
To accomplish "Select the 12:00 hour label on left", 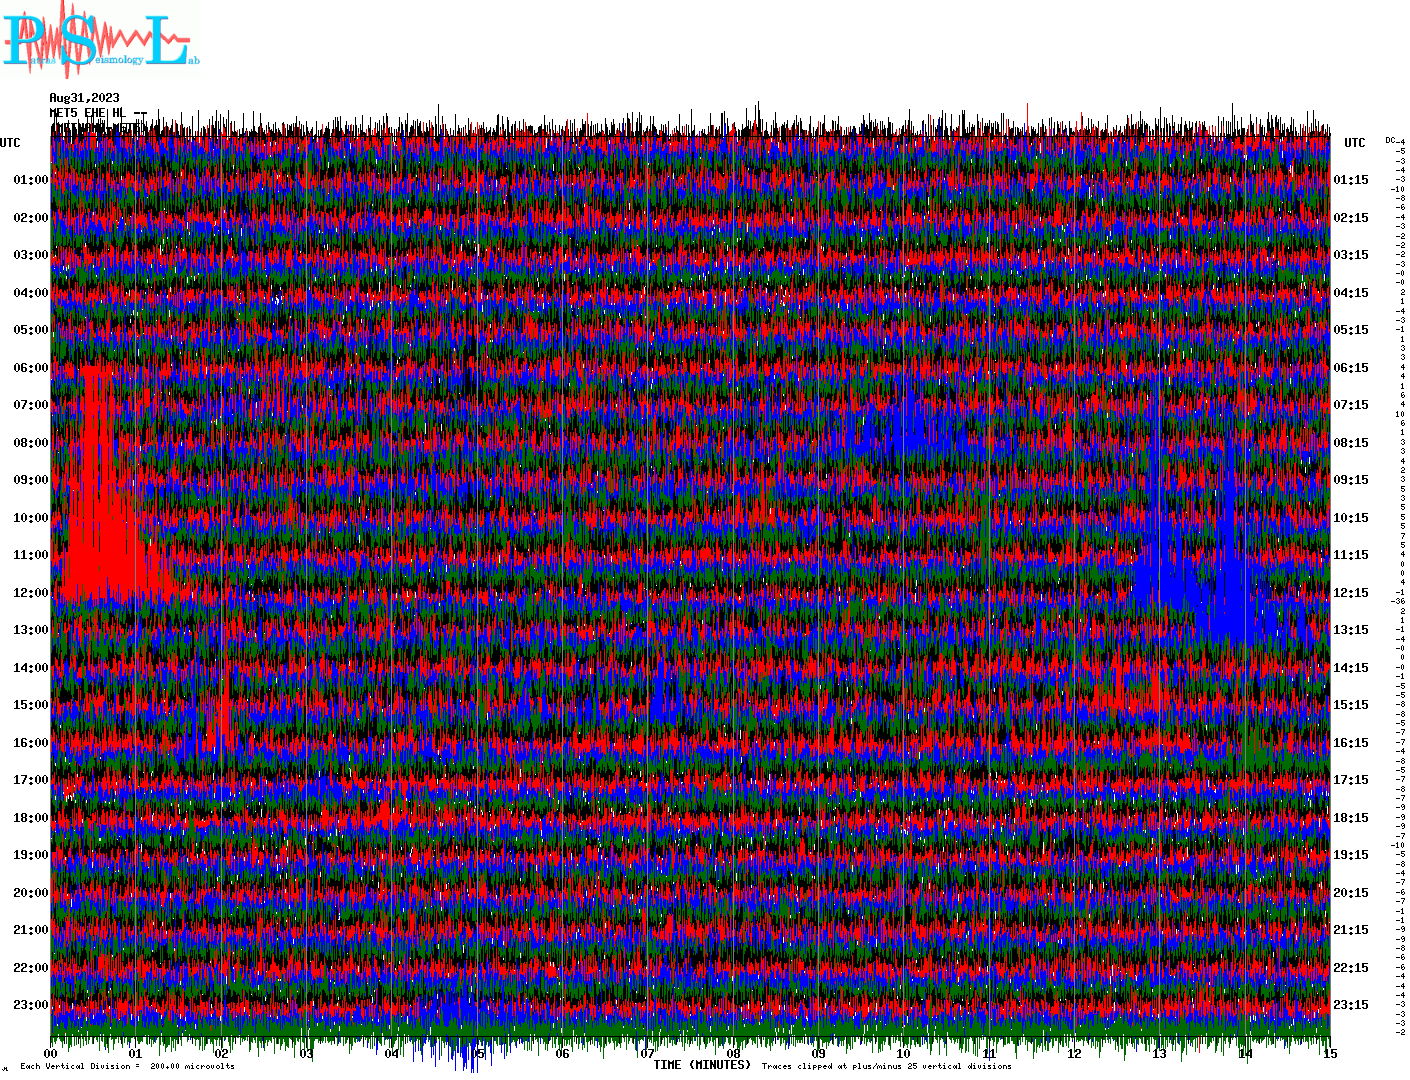I will (30, 593).
